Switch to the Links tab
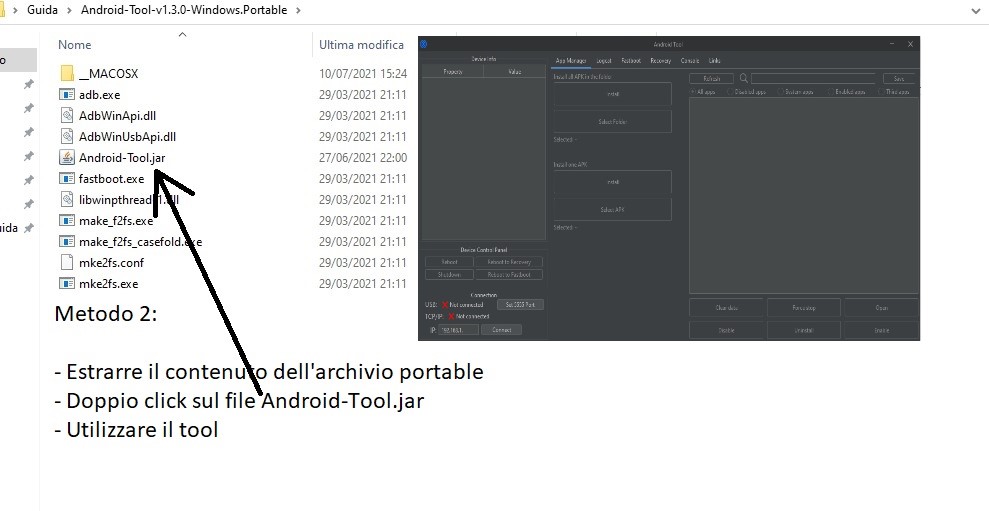 (x=714, y=61)
